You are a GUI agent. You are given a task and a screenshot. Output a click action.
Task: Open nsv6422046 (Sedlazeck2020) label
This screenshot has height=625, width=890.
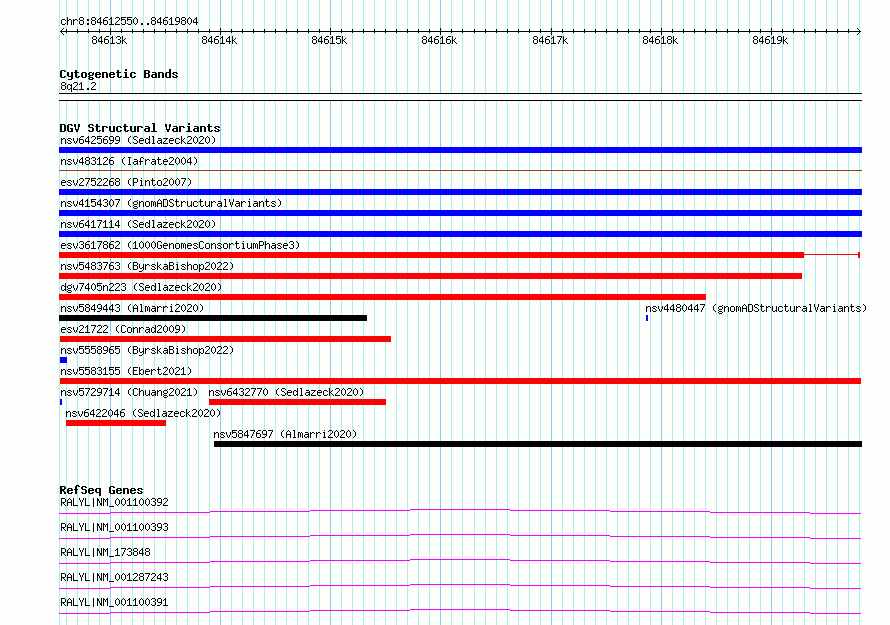pos(143,413)
